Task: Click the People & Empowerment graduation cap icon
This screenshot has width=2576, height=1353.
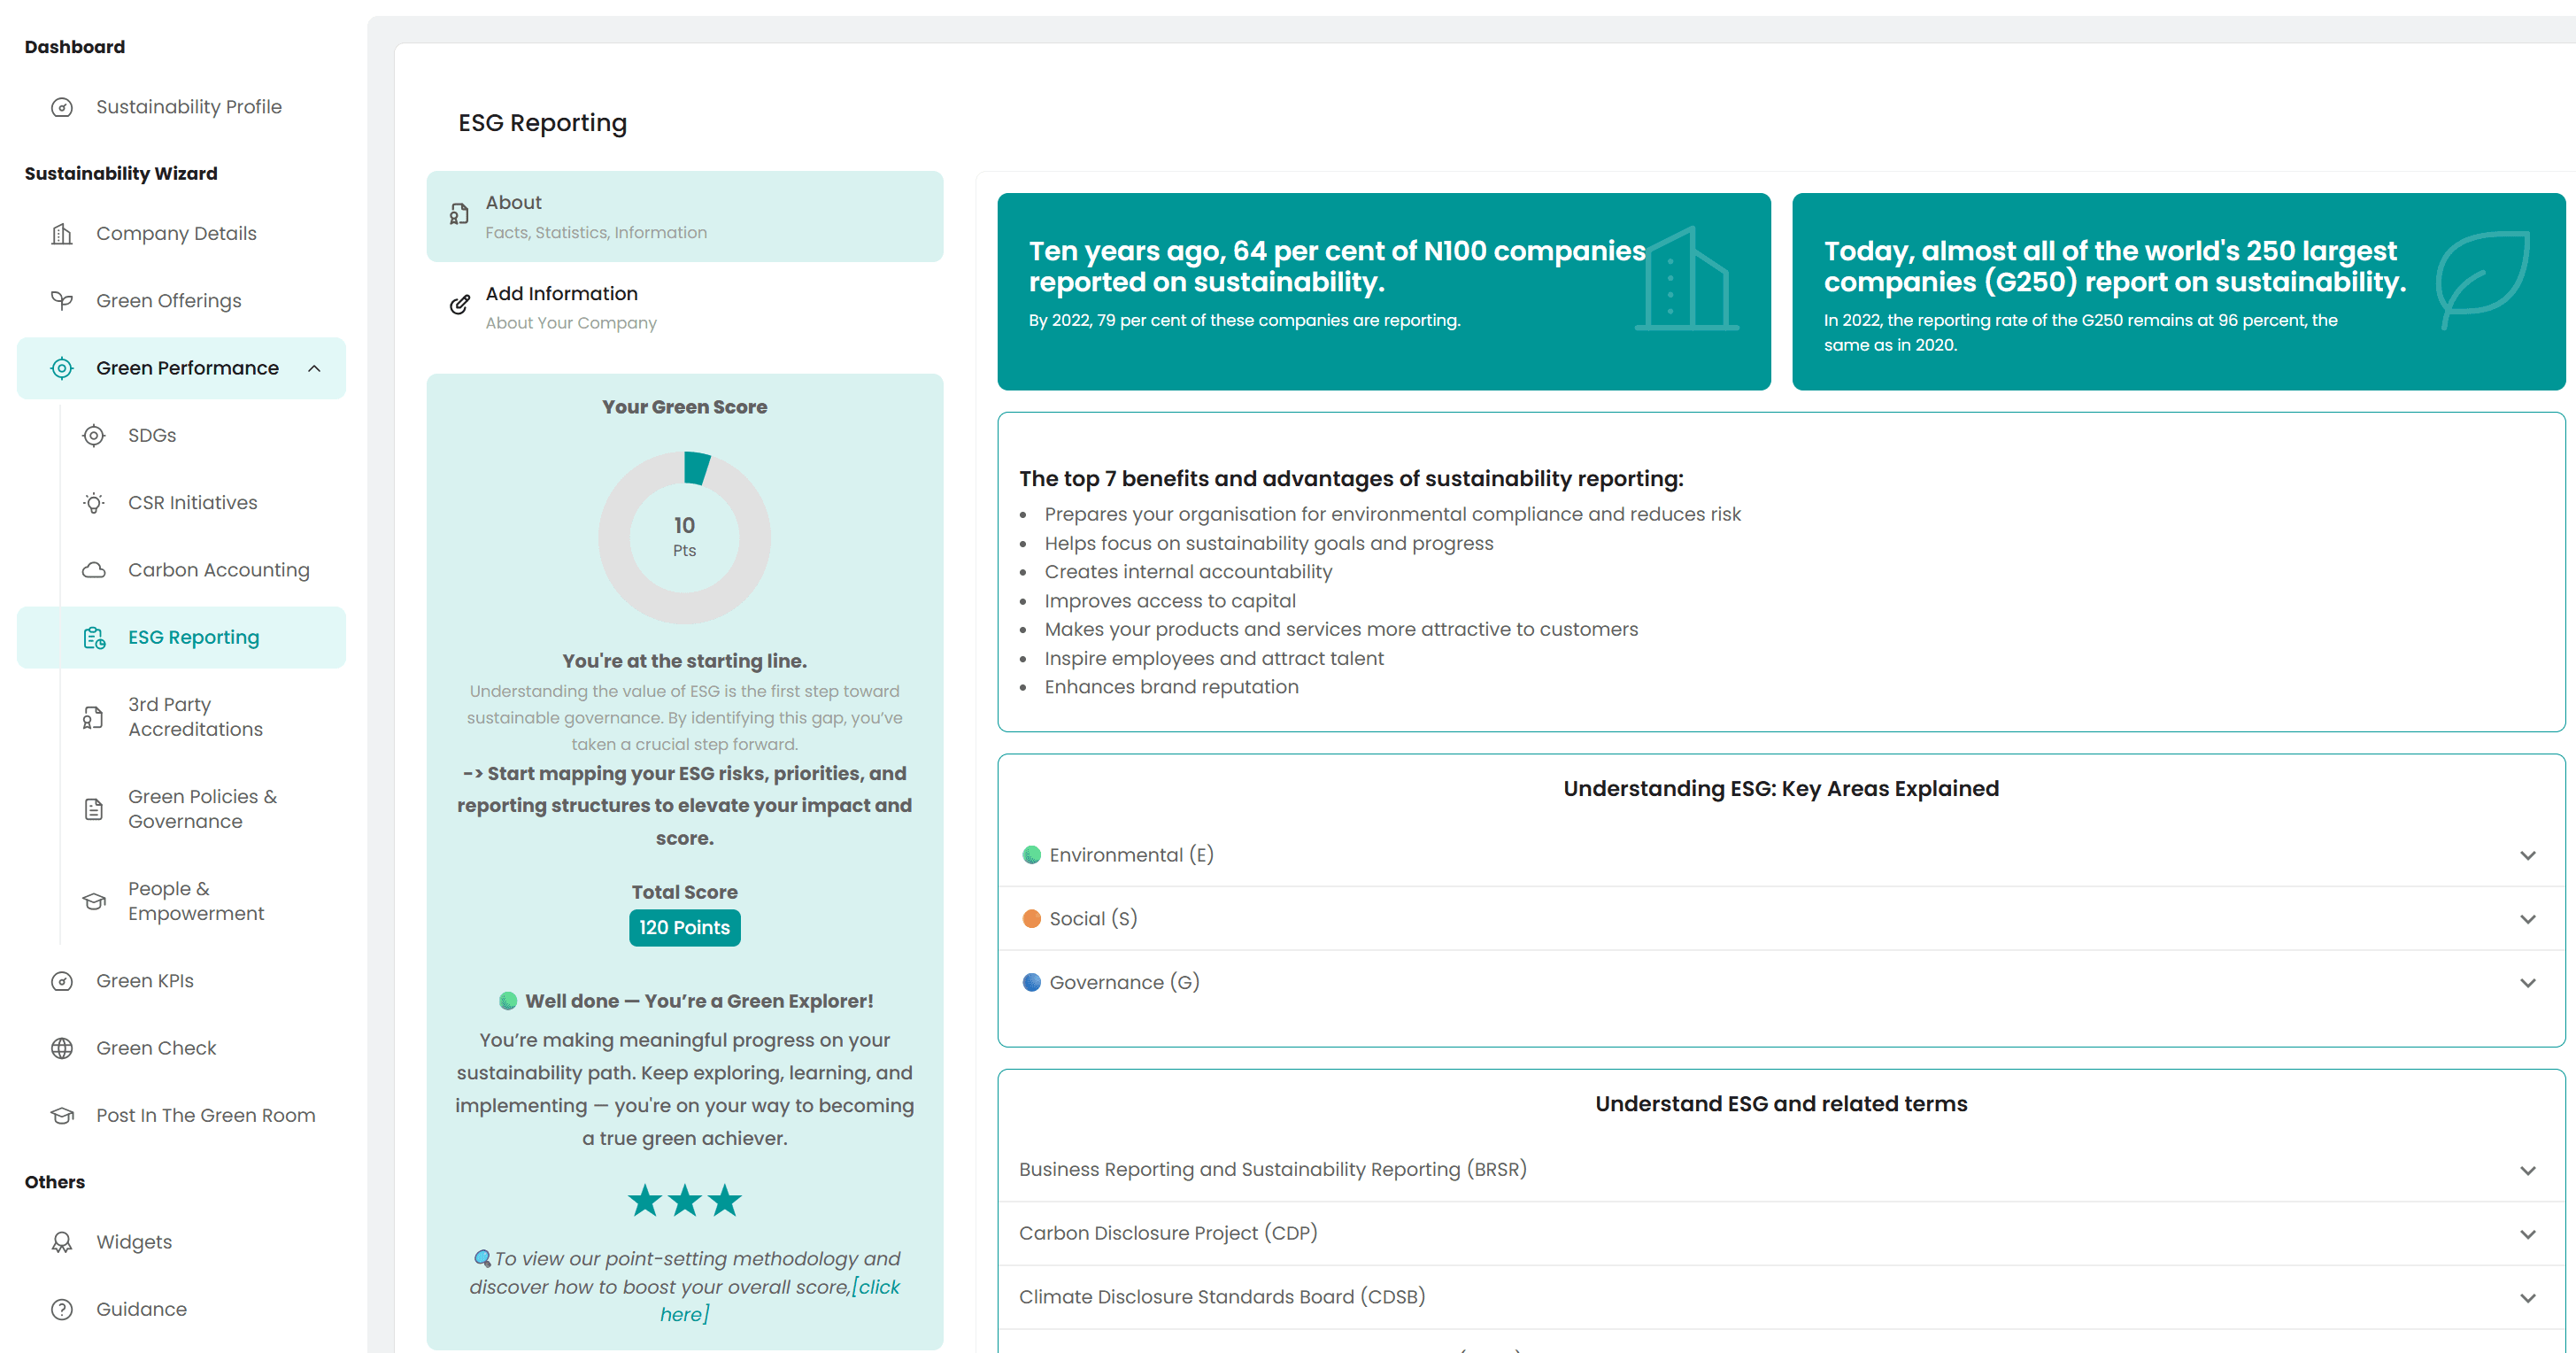Action: 94,901
